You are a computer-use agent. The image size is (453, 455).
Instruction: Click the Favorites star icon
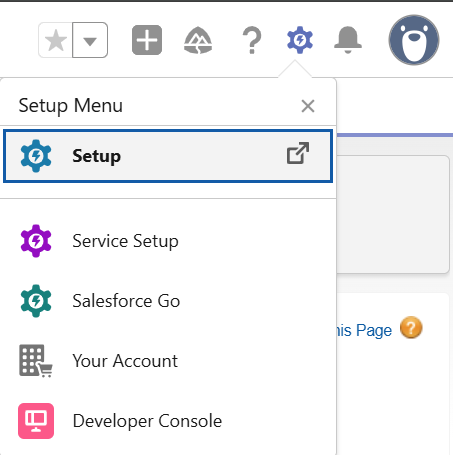56,40
